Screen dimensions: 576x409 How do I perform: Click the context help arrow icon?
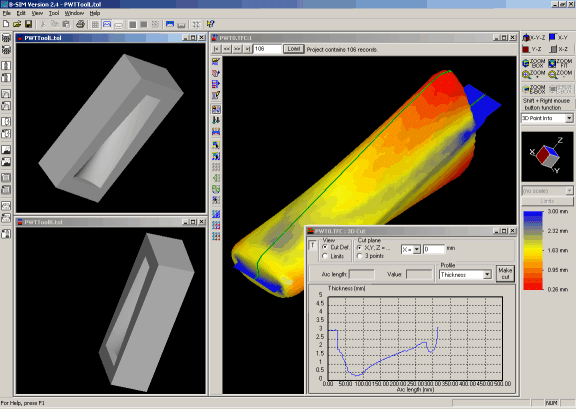point(210,24)
